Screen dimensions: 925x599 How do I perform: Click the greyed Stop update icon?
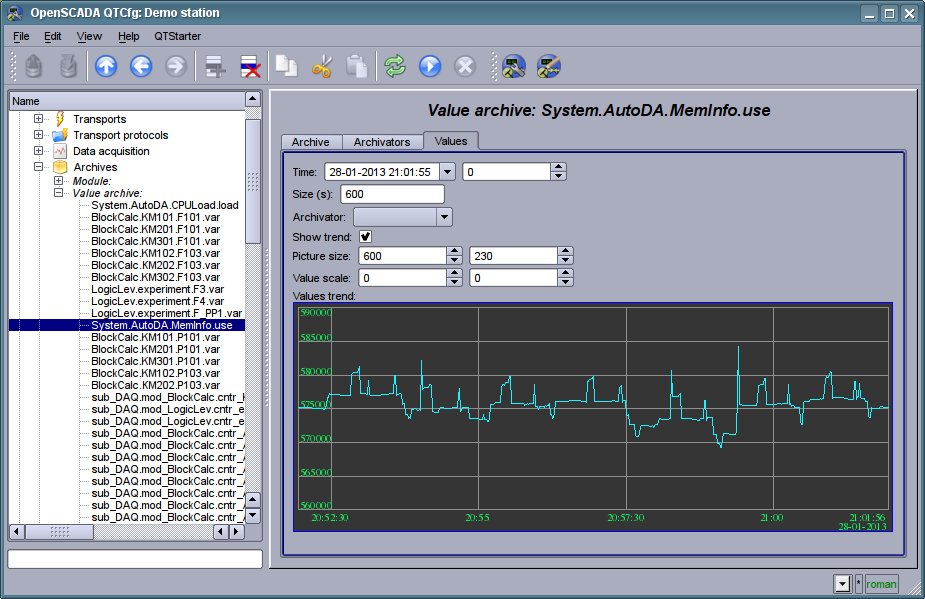pos(465,66)
